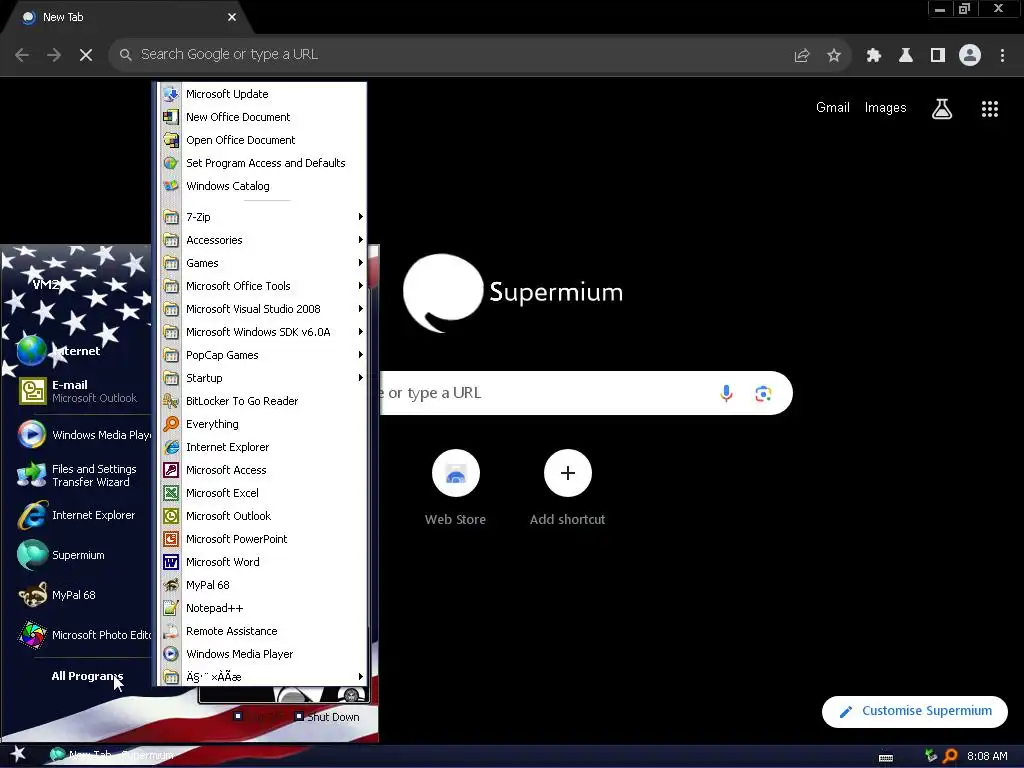This screenshot has width=1024, height=768.
Task: Launch Windows Media Player from programs list
Action: (x=263, y=654)
